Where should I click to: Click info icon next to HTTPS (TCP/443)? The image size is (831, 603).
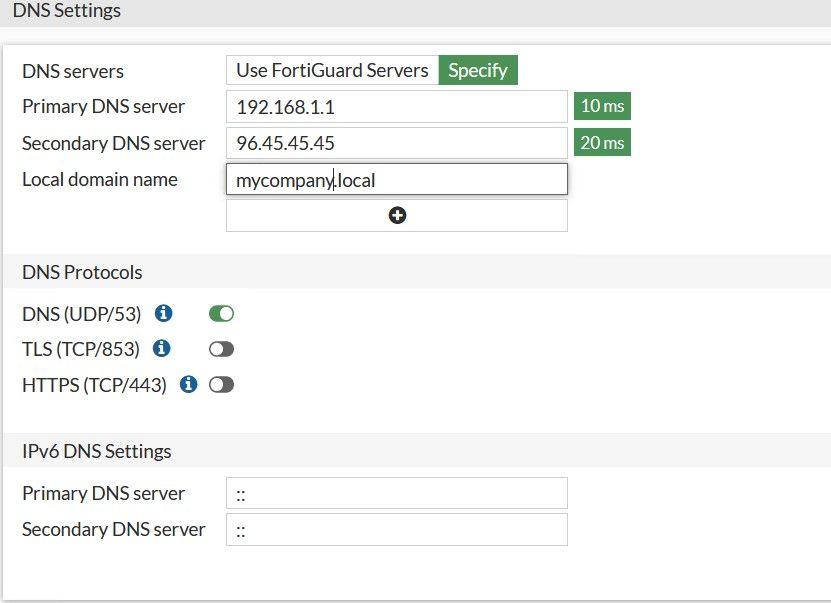188,384
